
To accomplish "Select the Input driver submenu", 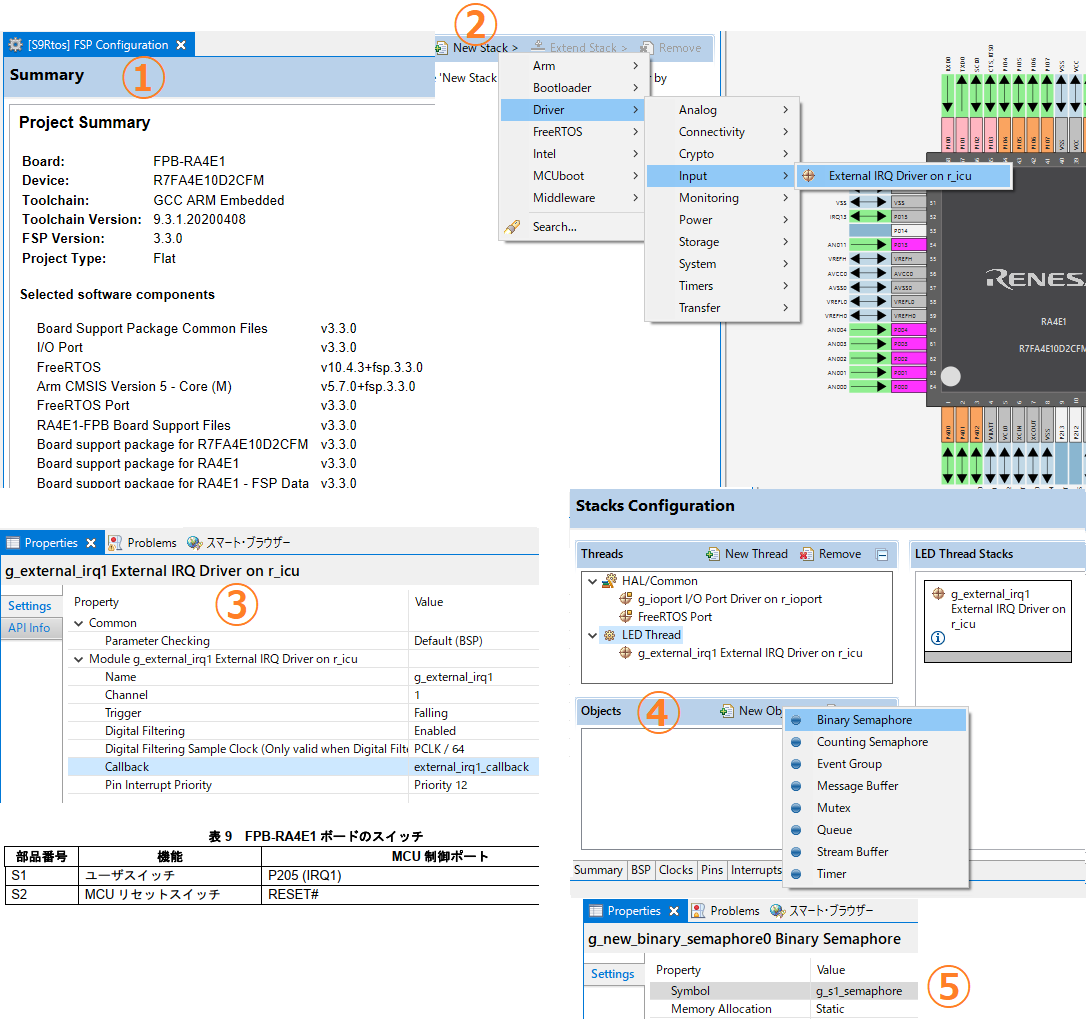I will coord(723,176).
